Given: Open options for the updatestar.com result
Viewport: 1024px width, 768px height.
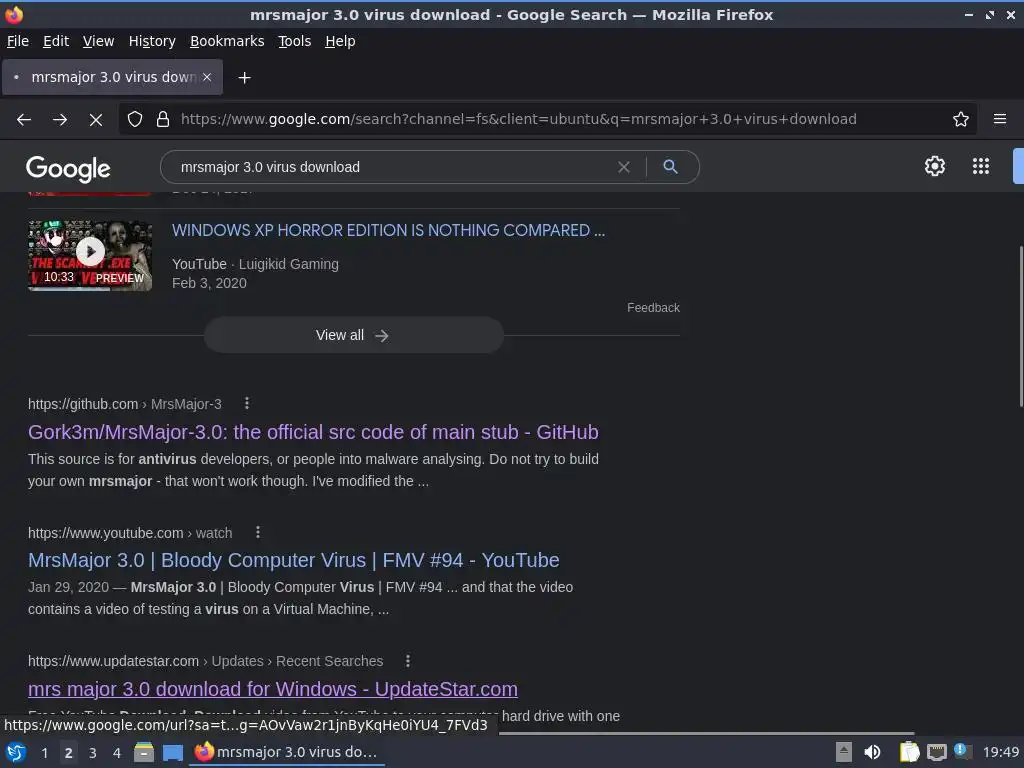Looking at the screenshot, I should tap(408, 661).
